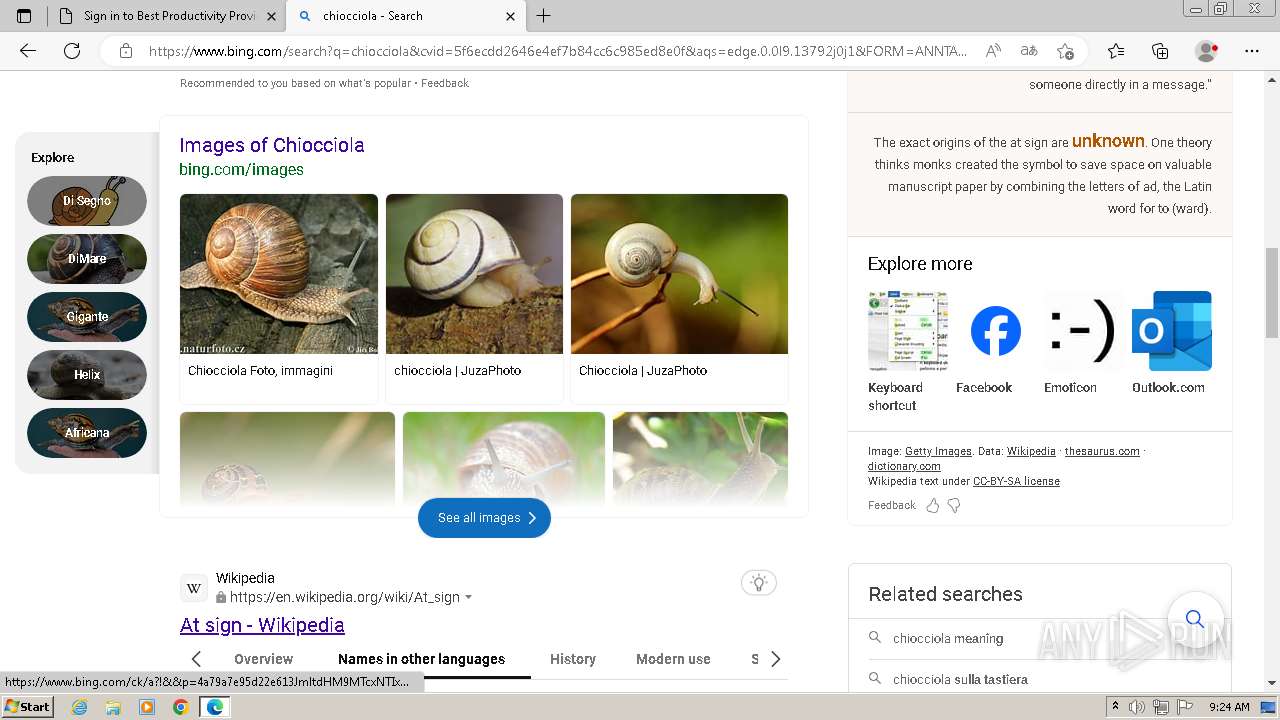Click next arrow in Wikipedia tabs
The width and height of the screenshot is (1280, 720).
pyautogui.click(x=775, y=659)
